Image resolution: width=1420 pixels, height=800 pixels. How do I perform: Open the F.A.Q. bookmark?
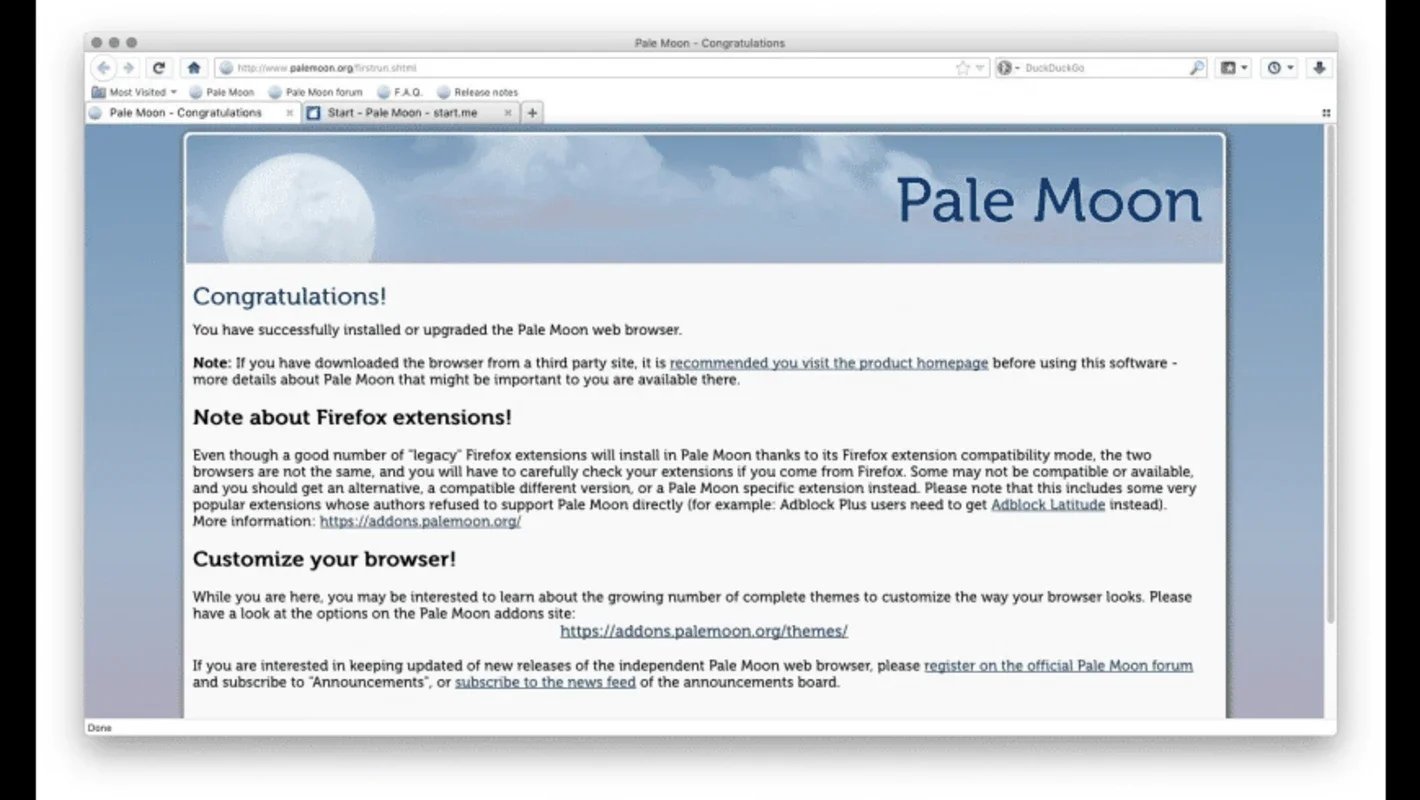[x=400, y=92]
